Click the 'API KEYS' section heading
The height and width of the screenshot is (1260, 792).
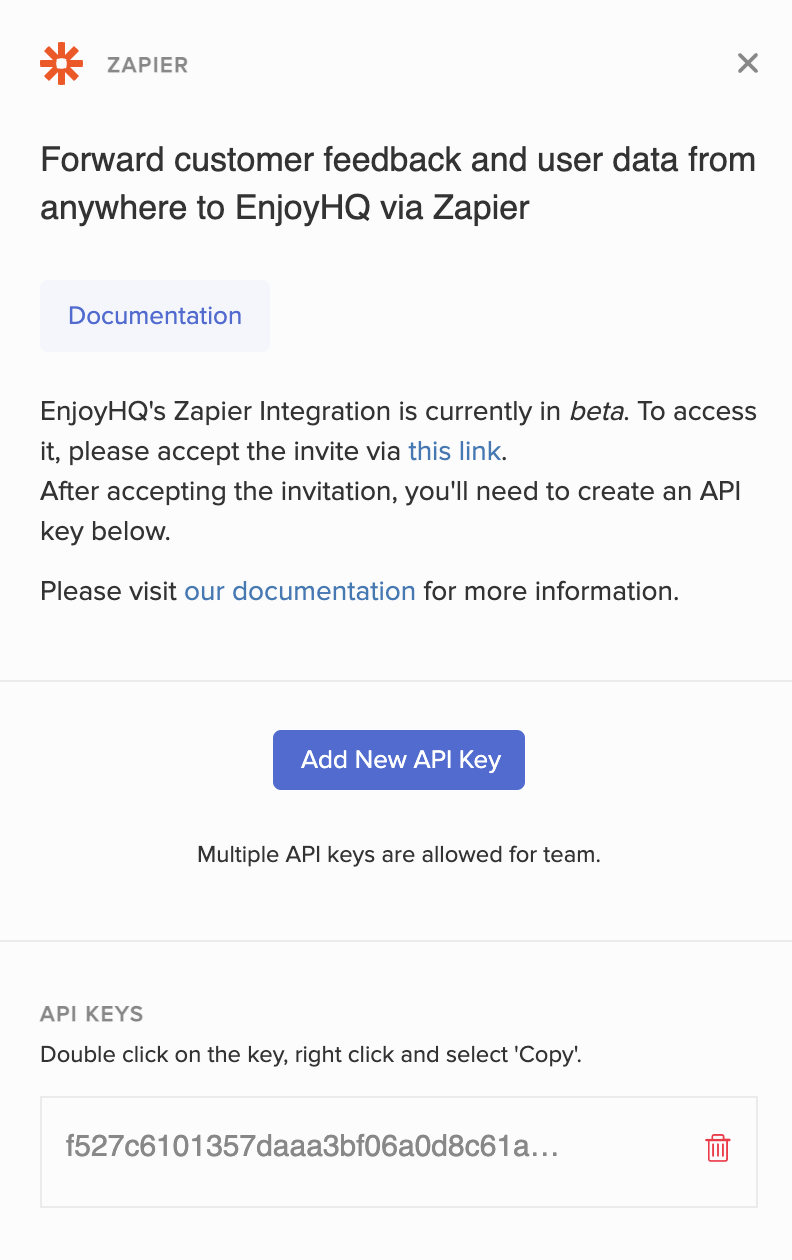pos(92,1014)
